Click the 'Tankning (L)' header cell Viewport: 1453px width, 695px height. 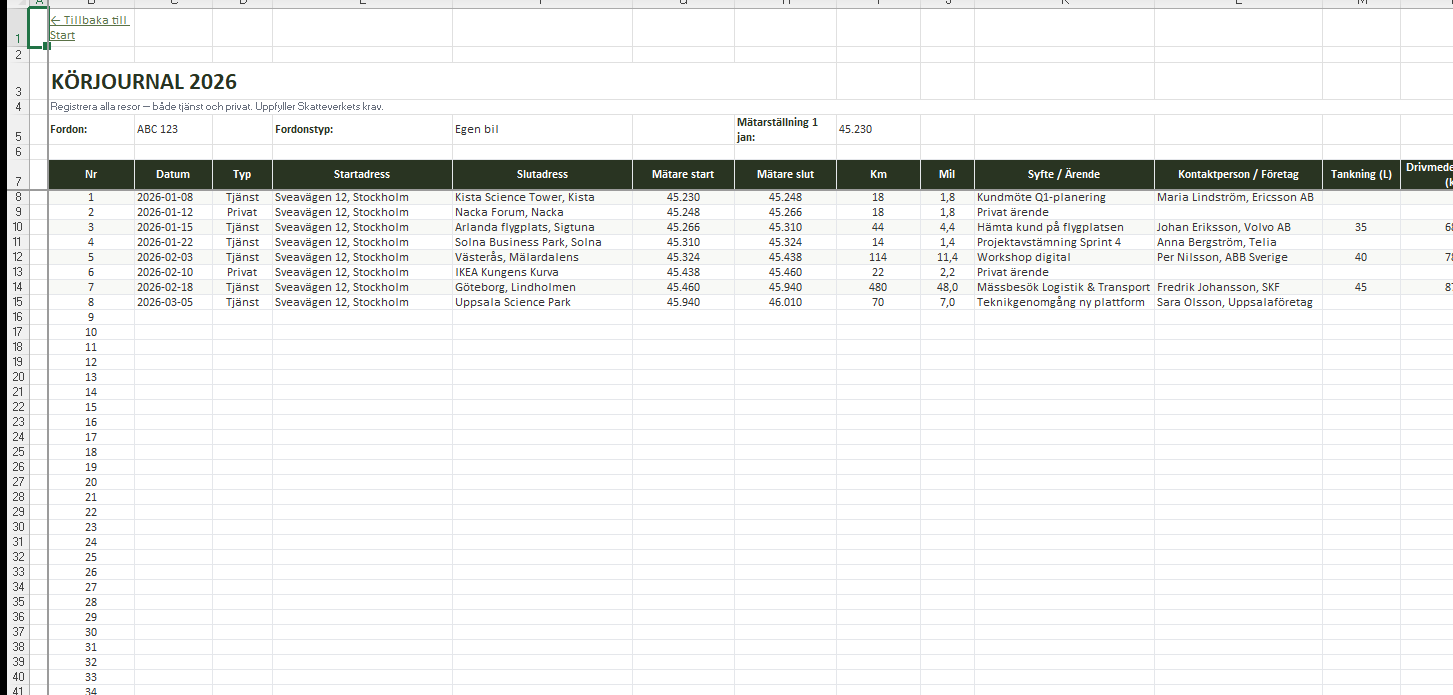[1361, 174]
